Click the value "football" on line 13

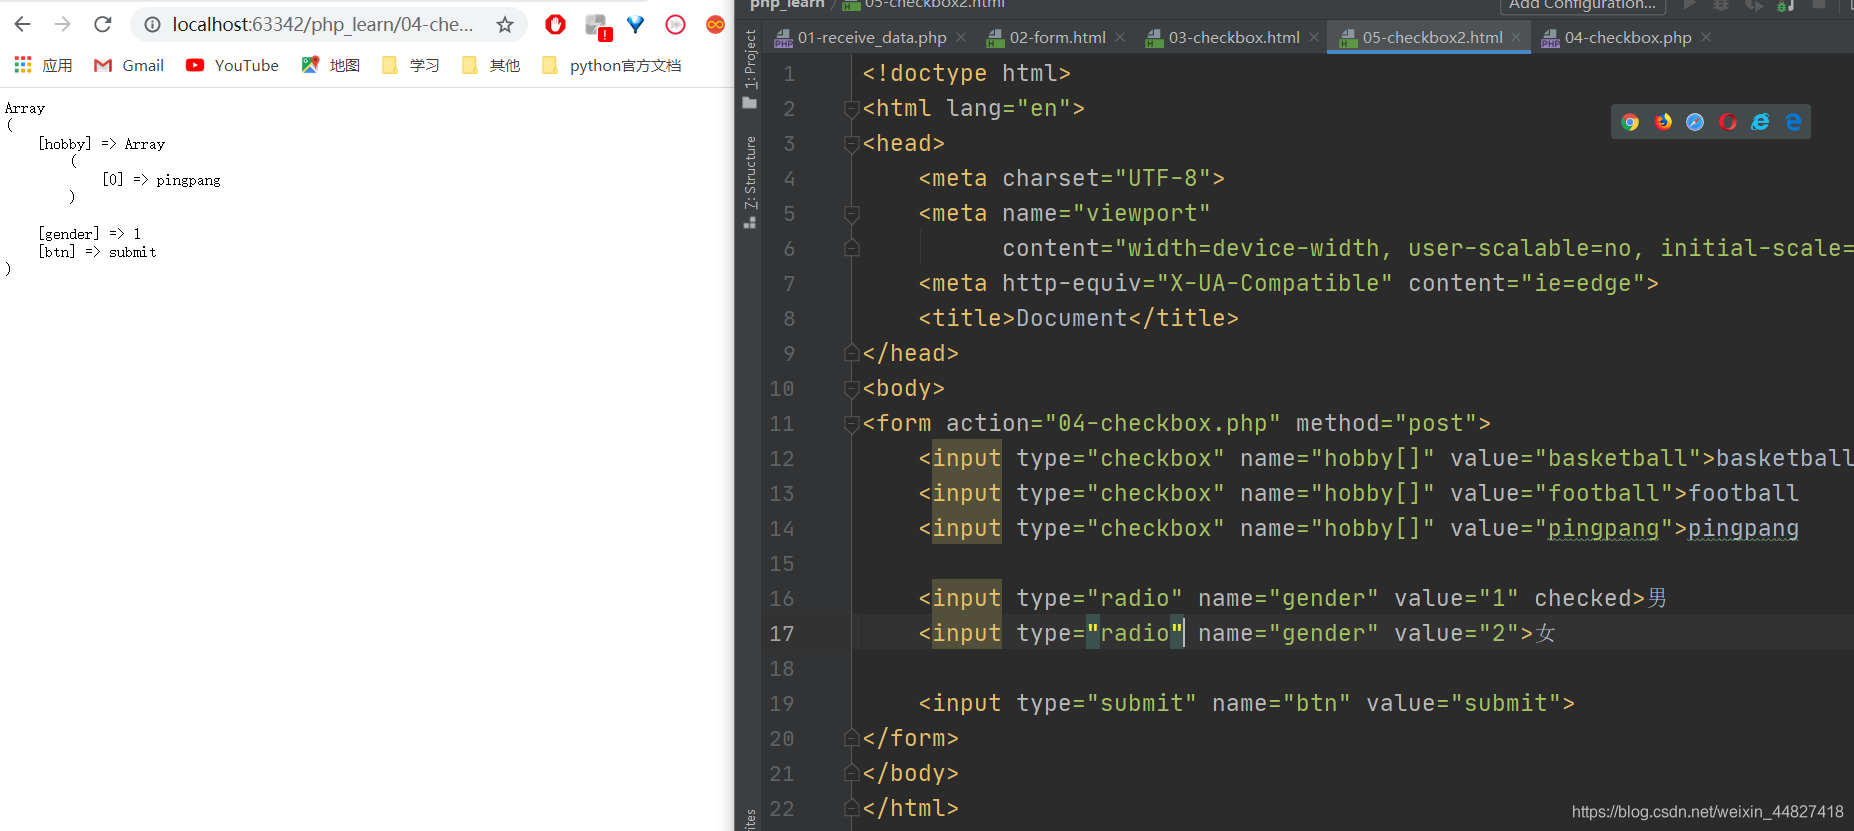[1604, 494]
